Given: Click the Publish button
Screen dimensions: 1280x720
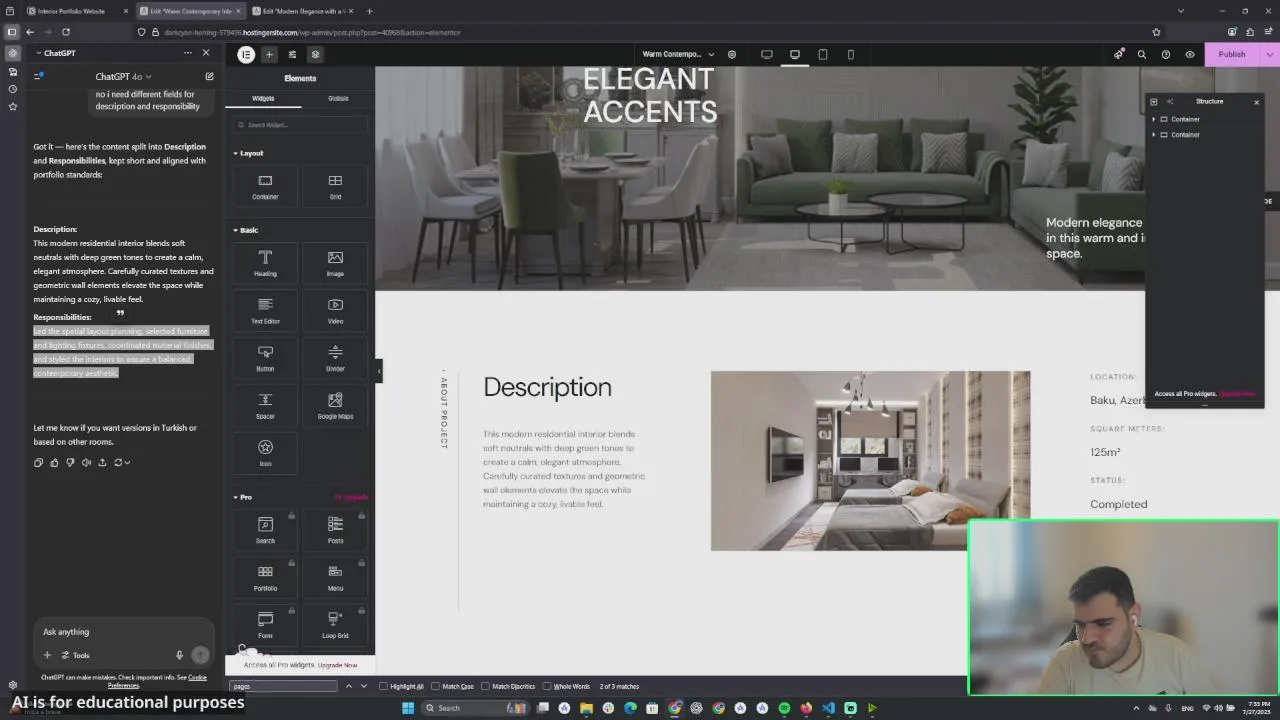Looking at the screenshot, I should tap(1232, 54).
